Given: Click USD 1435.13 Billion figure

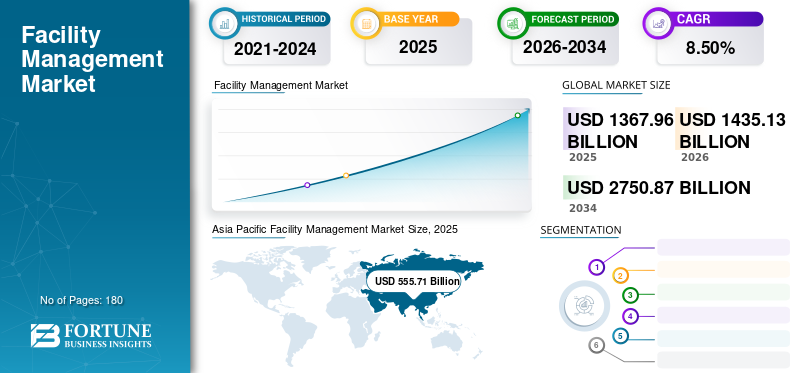Looking at the screenshot, I should point(732,130).
